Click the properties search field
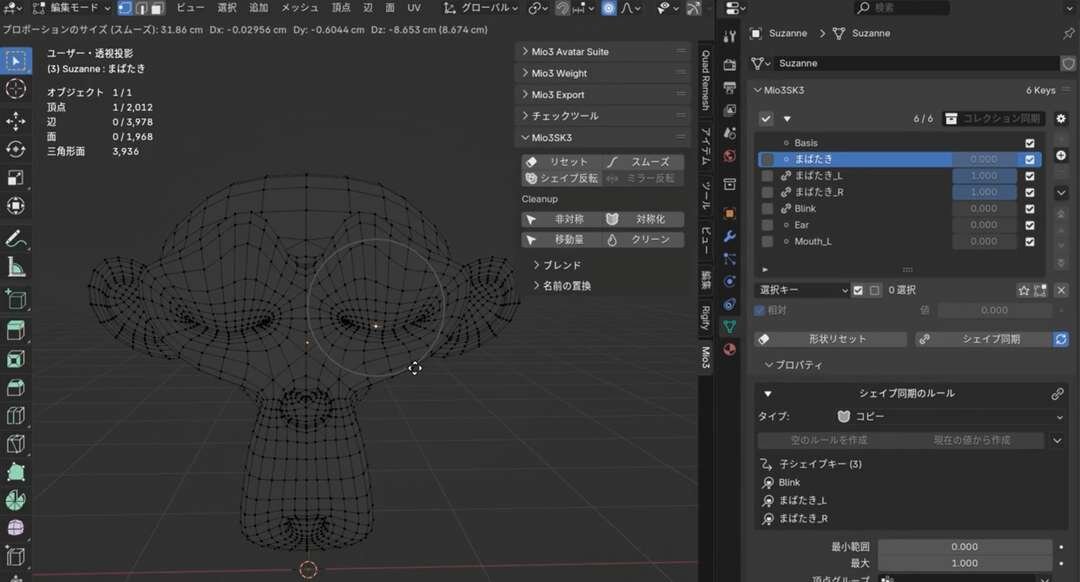 point(901,8)
